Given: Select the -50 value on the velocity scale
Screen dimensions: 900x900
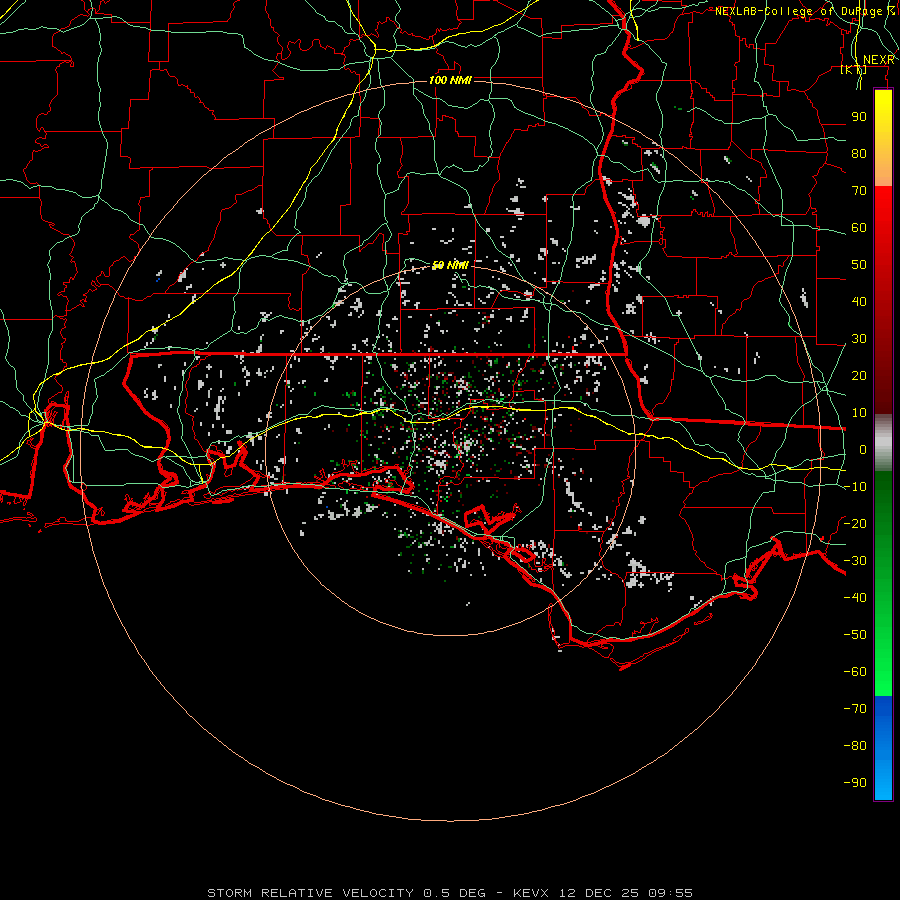Looking at the screenshot, I should click(x=855, y=634).
